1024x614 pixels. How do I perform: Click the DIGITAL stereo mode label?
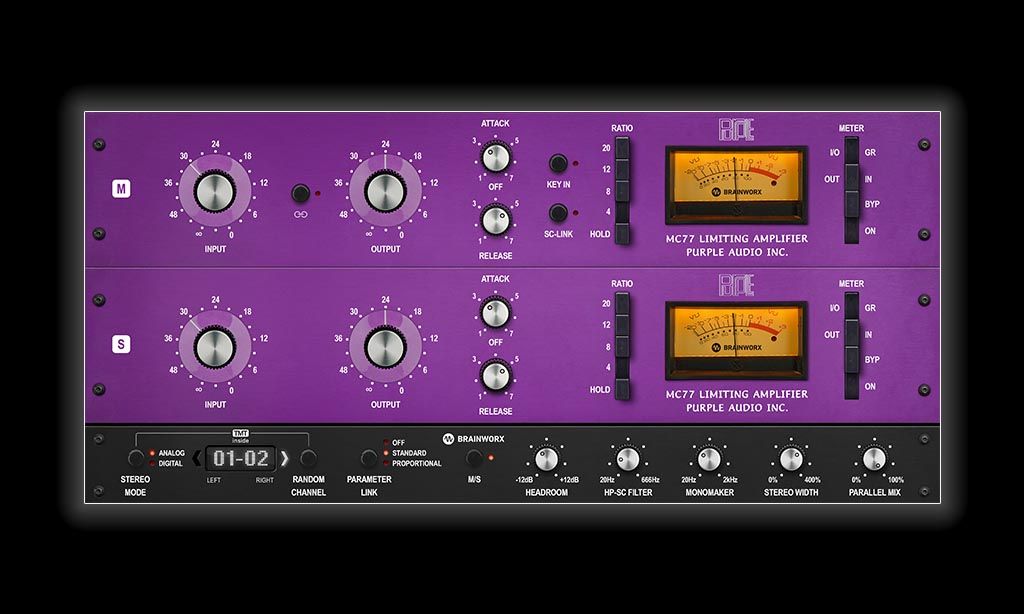click(171, 463)
